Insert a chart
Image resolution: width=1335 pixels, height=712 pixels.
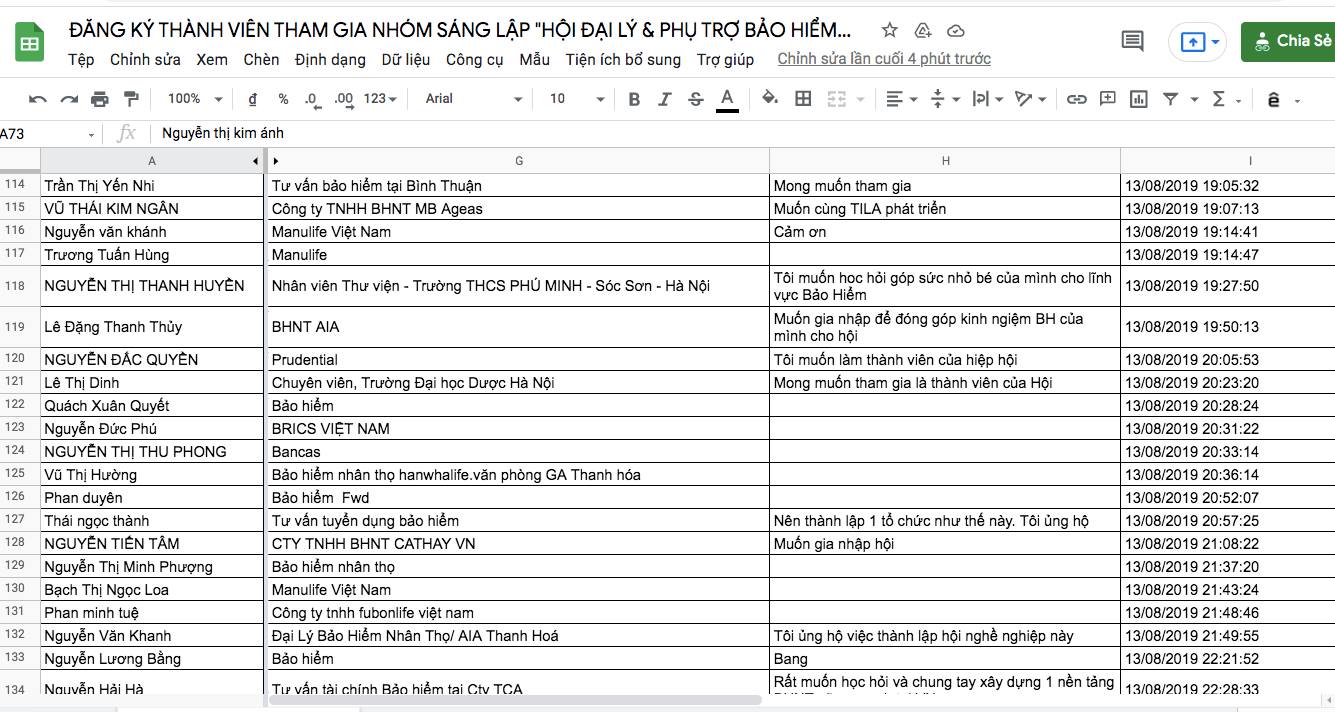pyautogui.click(x=1138, y=99)
